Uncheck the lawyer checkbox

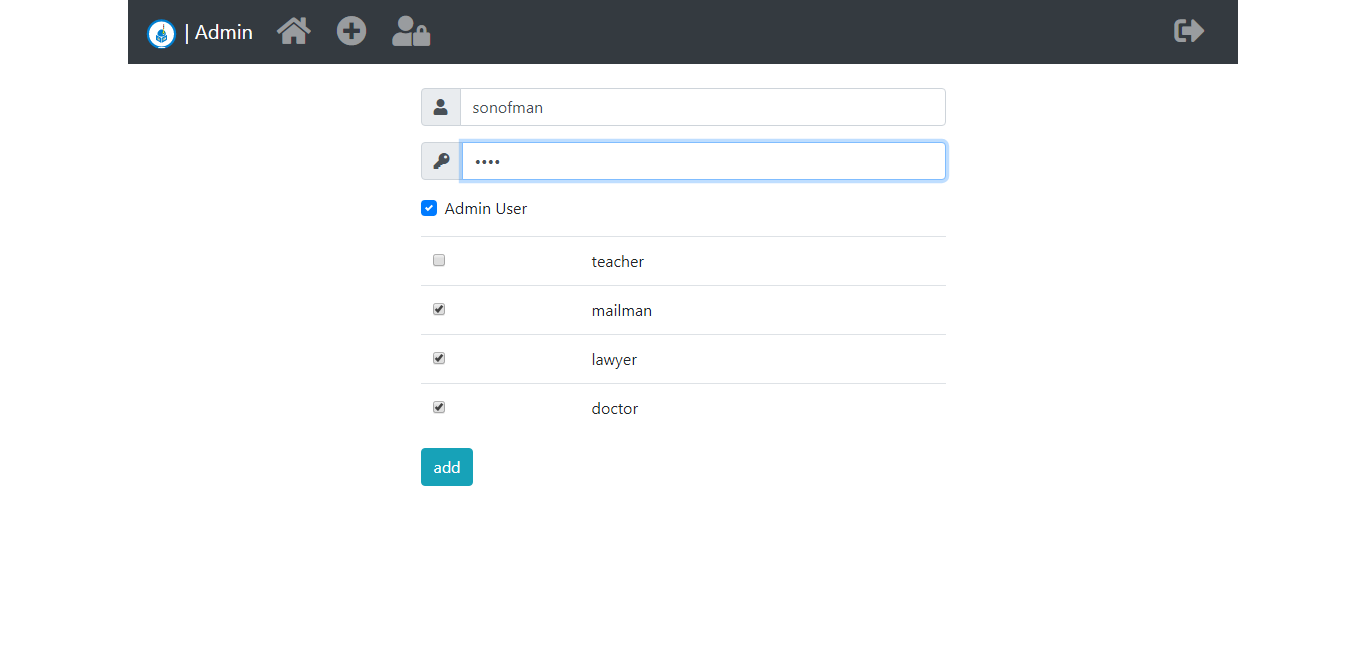439,358
